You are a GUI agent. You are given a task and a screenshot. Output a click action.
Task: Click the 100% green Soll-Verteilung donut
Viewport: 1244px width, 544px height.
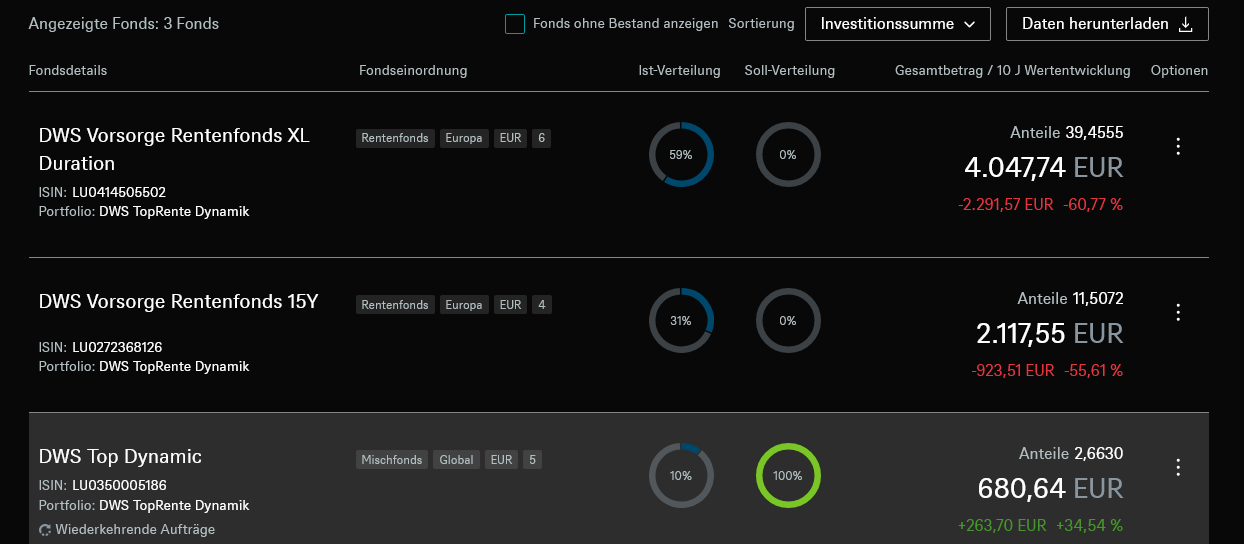(x=788, y=476)
